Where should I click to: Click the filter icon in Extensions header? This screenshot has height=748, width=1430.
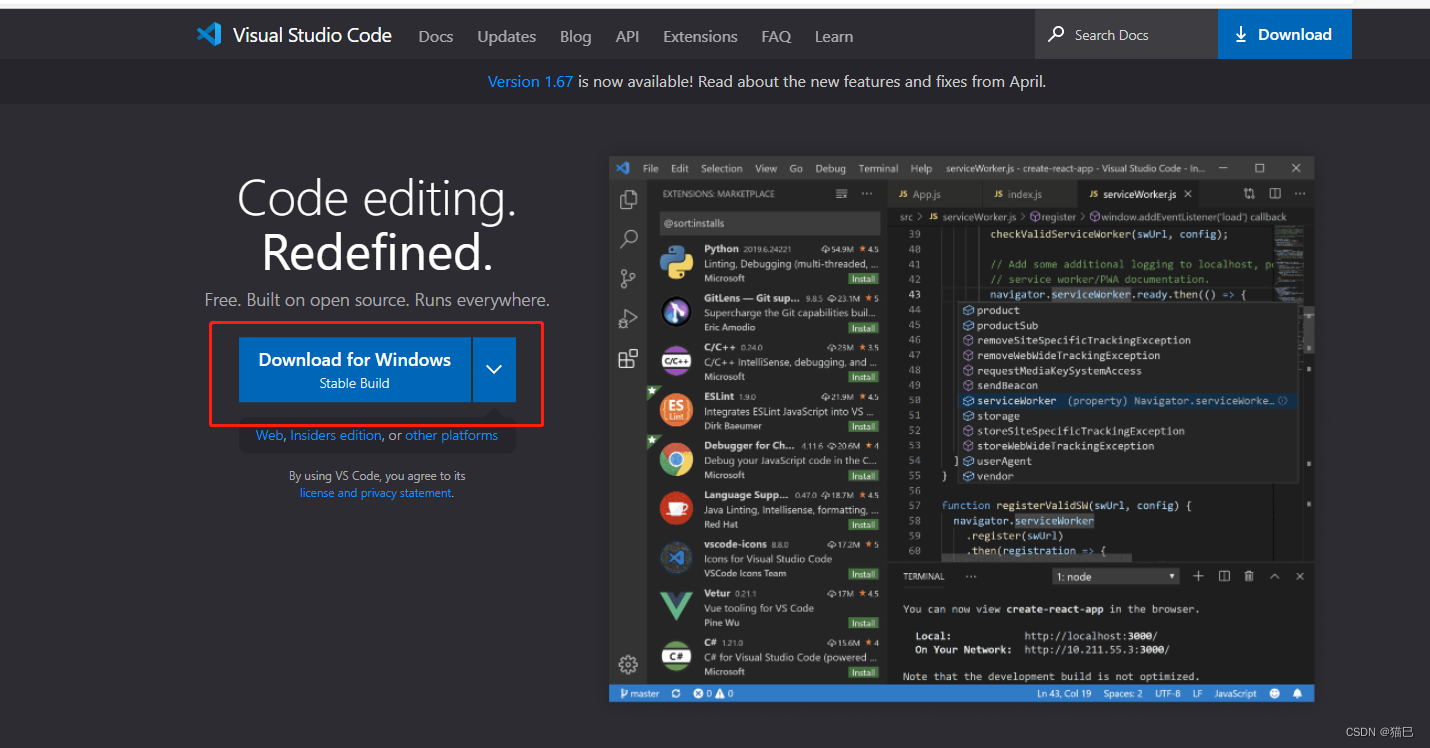click(x=842, y=194)
